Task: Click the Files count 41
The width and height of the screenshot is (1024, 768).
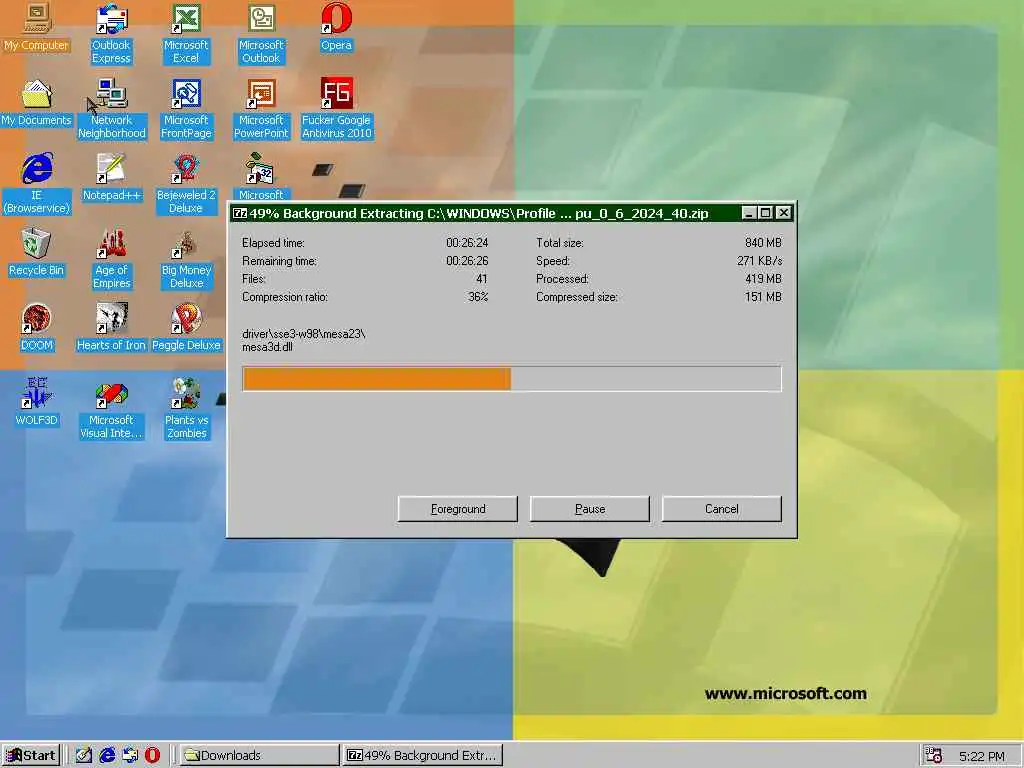Action: coord(482,279)
